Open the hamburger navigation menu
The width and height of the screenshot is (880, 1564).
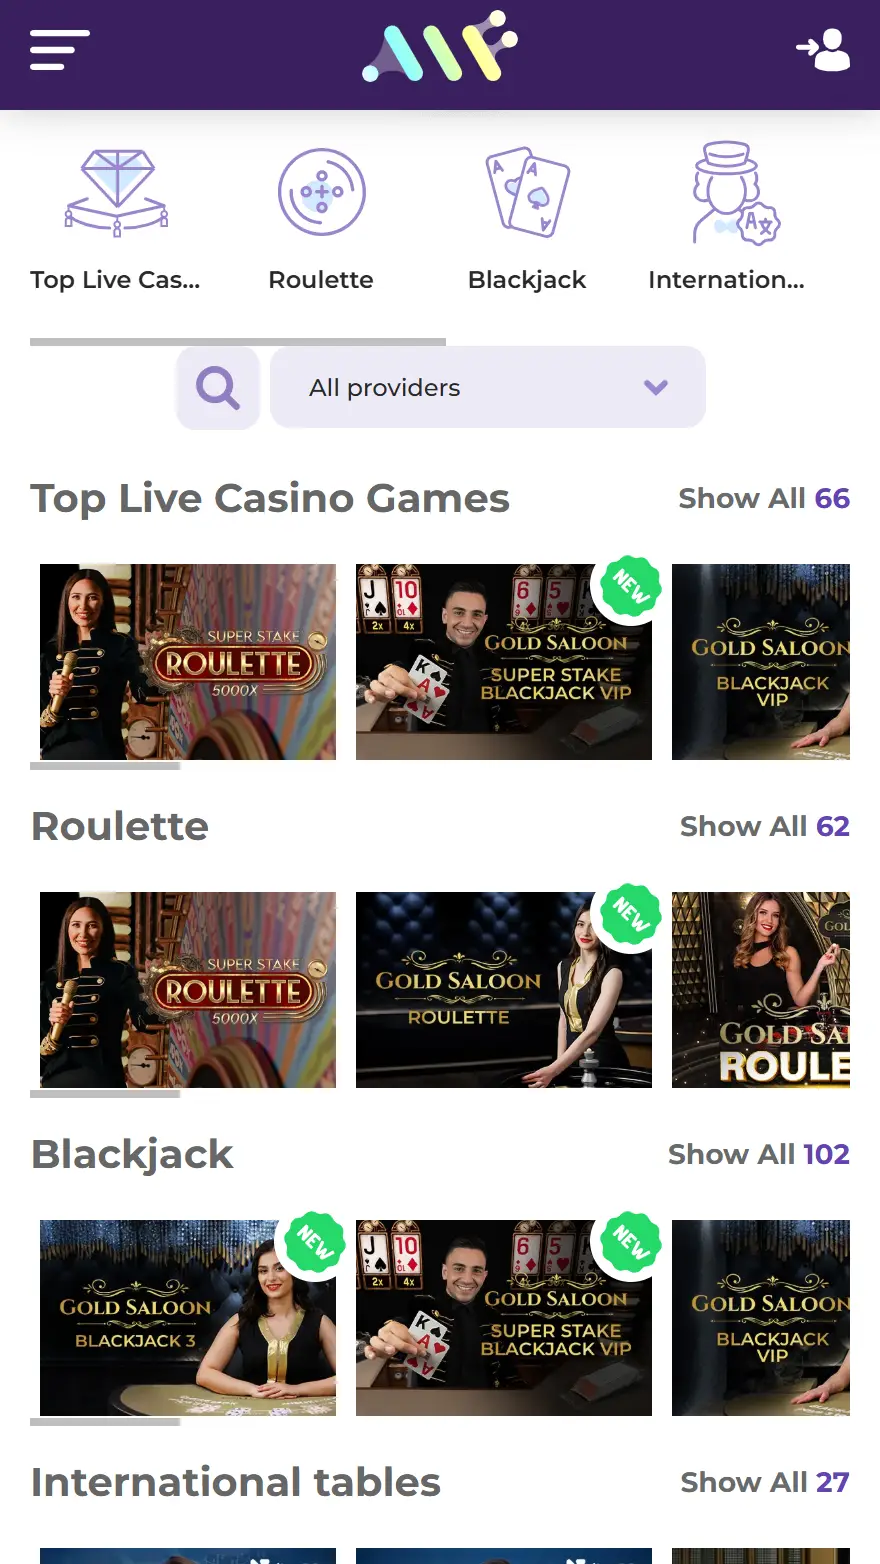[x=60, y=50]
